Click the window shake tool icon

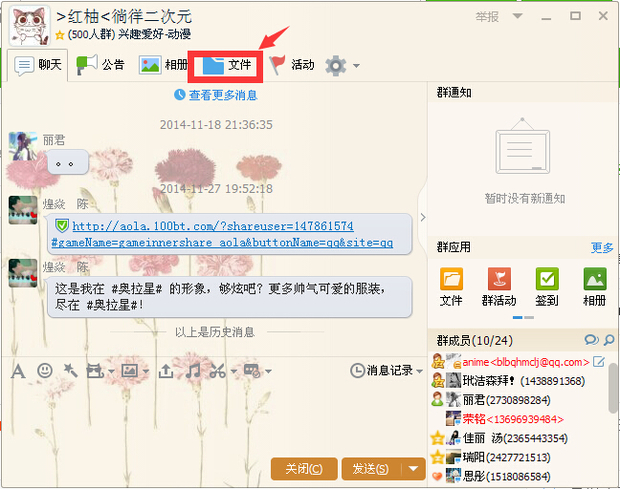tap(95, 371)
